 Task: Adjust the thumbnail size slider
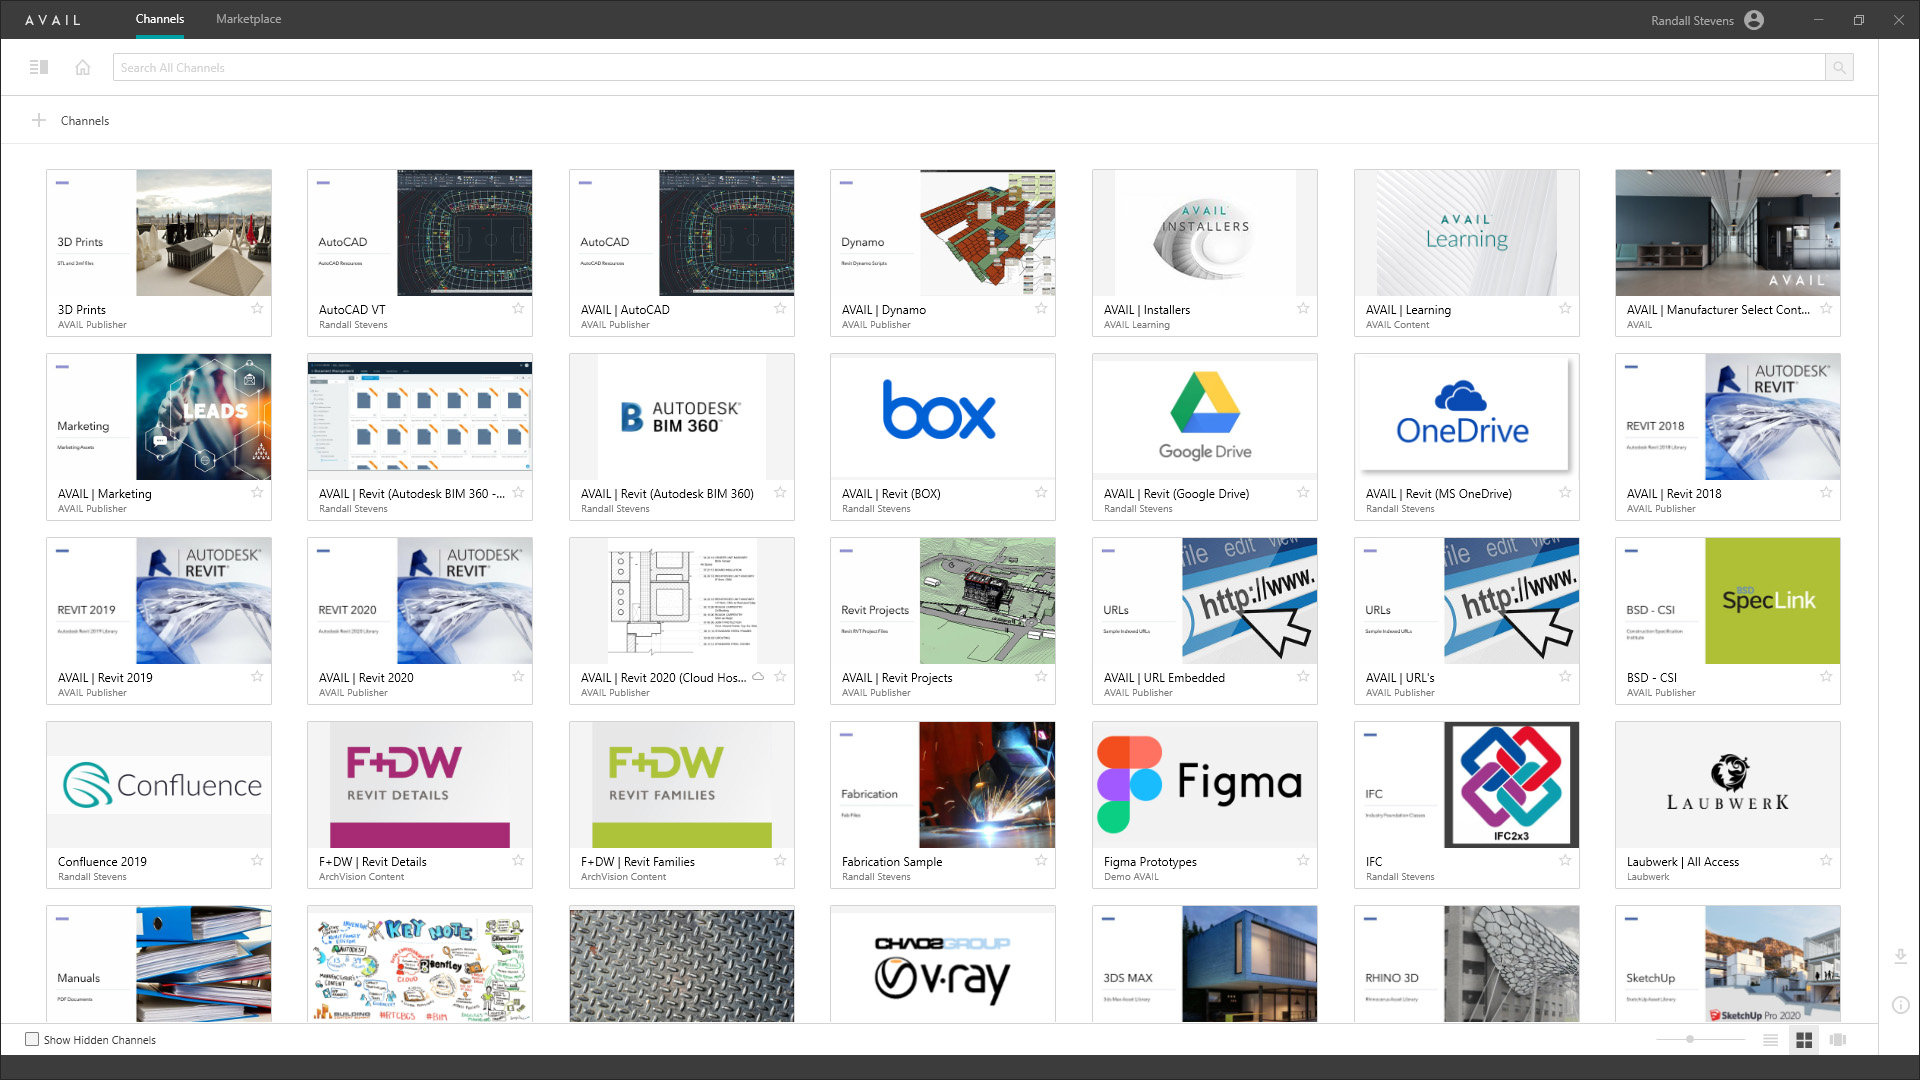point(1690,1039)
